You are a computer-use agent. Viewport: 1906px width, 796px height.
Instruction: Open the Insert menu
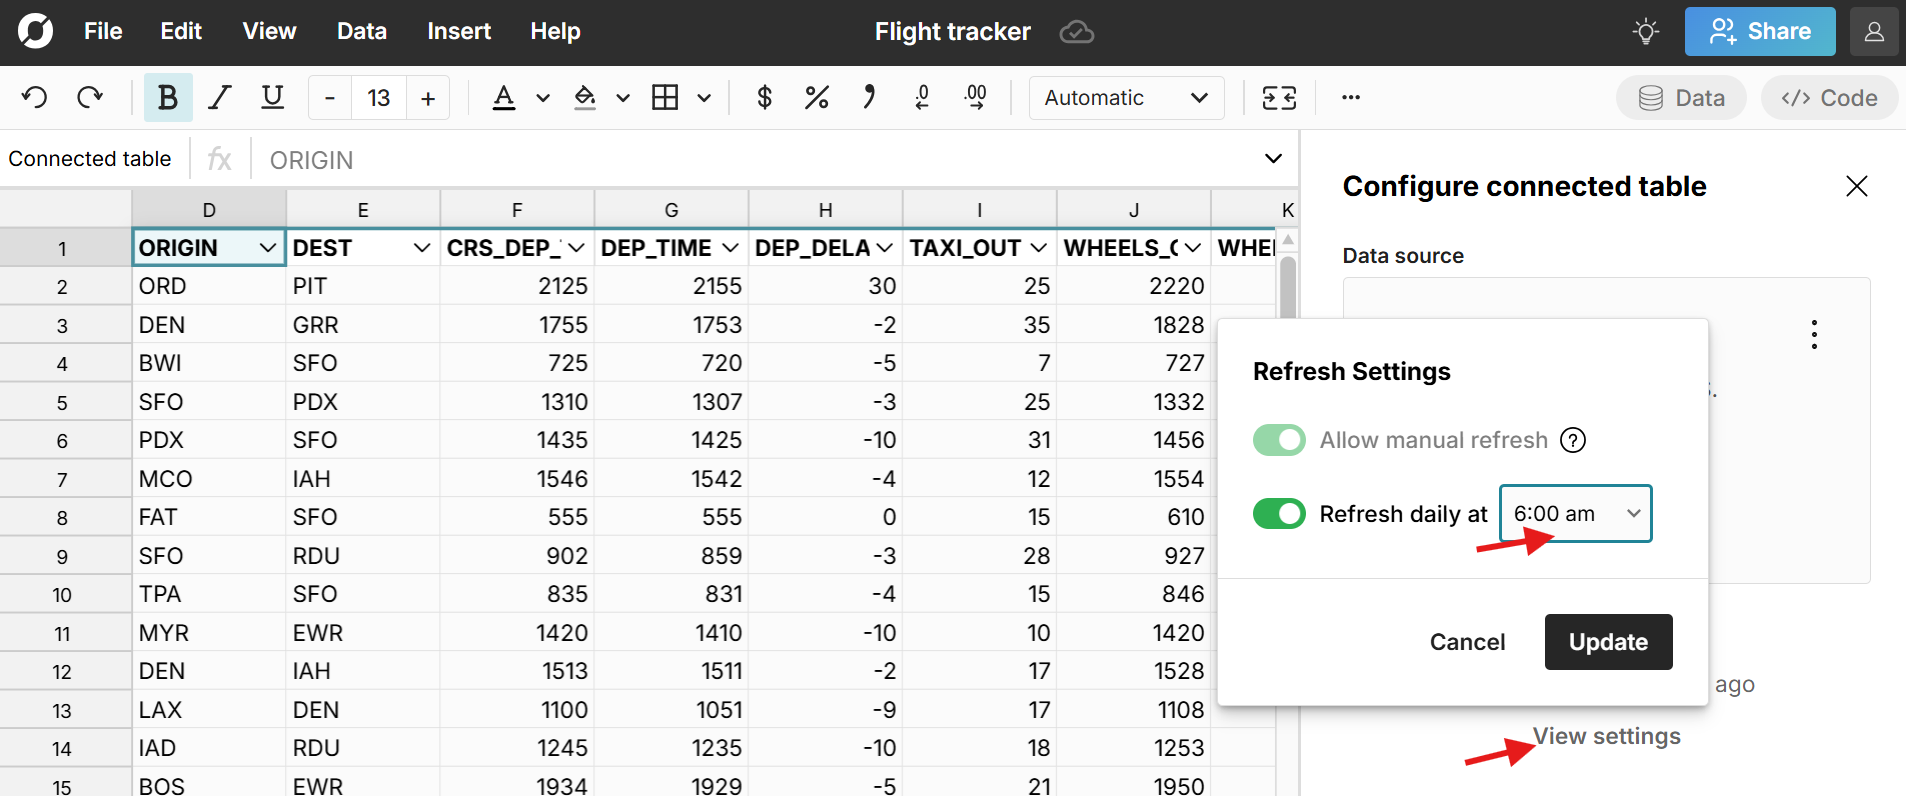(459, 32)
